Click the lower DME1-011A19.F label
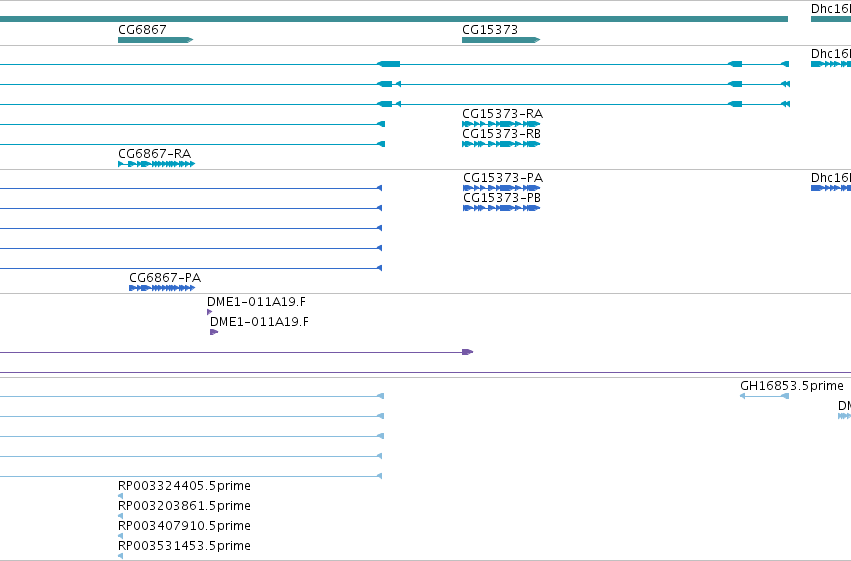Image resolution: width=851 pixels, height=561 pixels. [259, 322]
